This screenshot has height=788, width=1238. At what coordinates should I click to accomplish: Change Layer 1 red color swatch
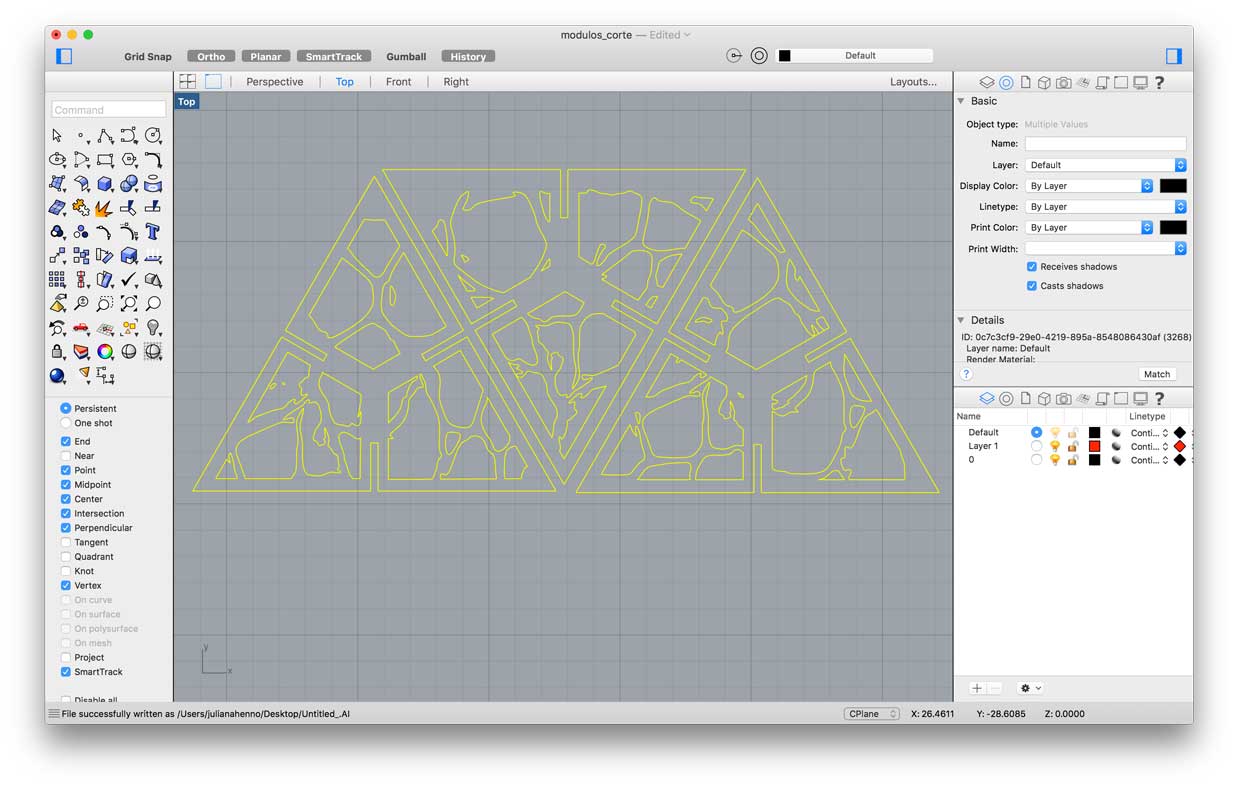1094,446
